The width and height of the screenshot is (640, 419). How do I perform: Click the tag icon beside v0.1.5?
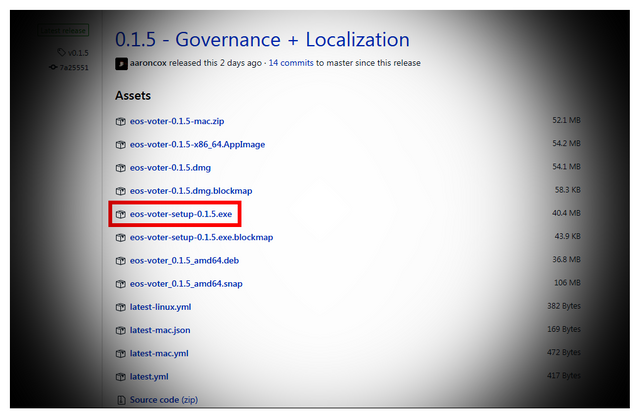point(62,52)
